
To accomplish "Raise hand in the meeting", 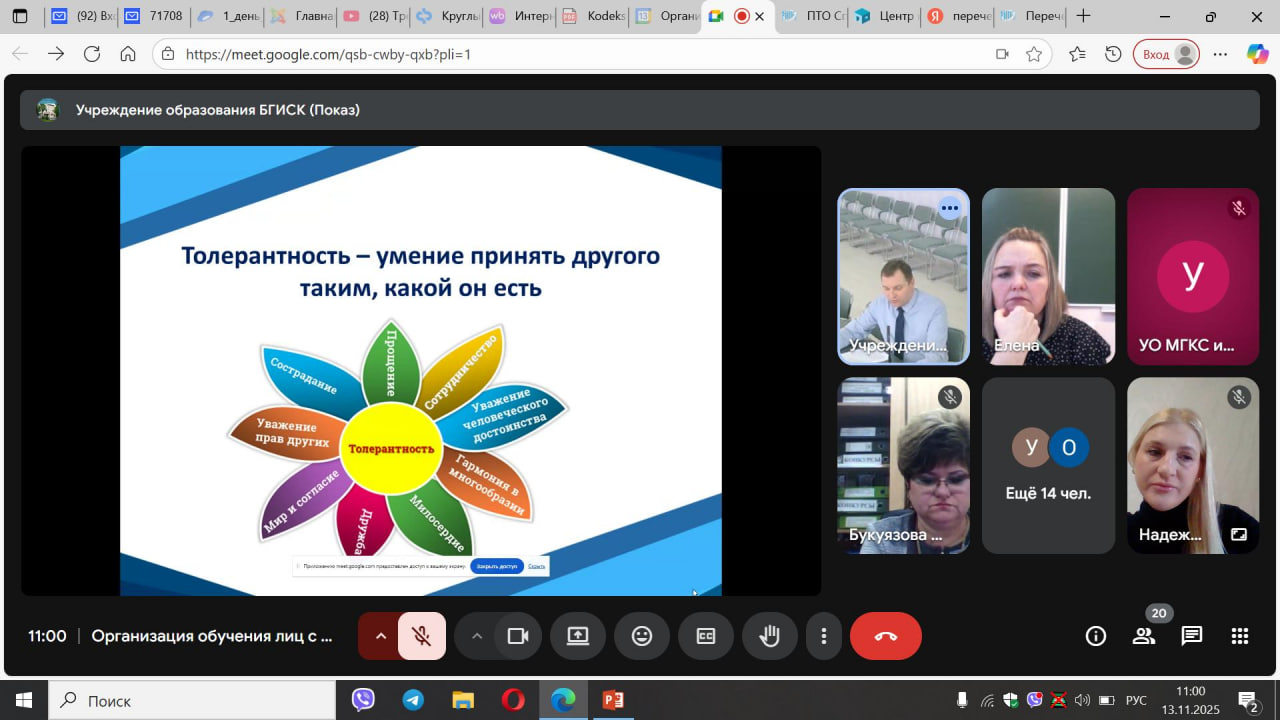I will pyautogui.click(x=769, y=636).
